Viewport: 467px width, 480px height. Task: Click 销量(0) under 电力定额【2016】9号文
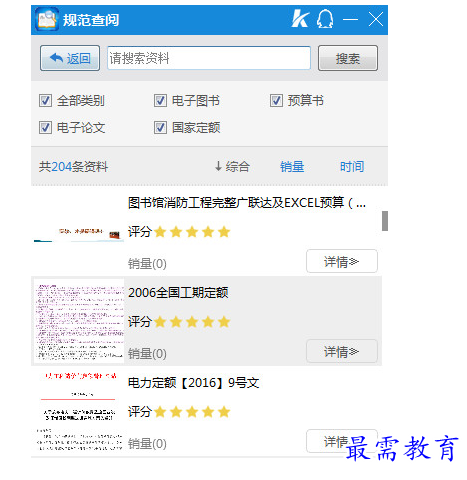[147, 443]
